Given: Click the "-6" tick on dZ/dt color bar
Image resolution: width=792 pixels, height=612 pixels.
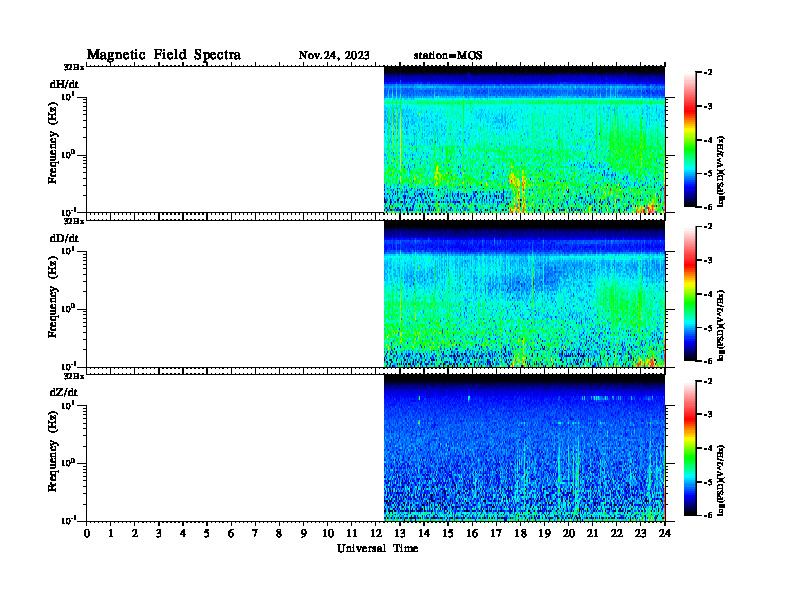Looking at the screenshot, I should [708, 515].
